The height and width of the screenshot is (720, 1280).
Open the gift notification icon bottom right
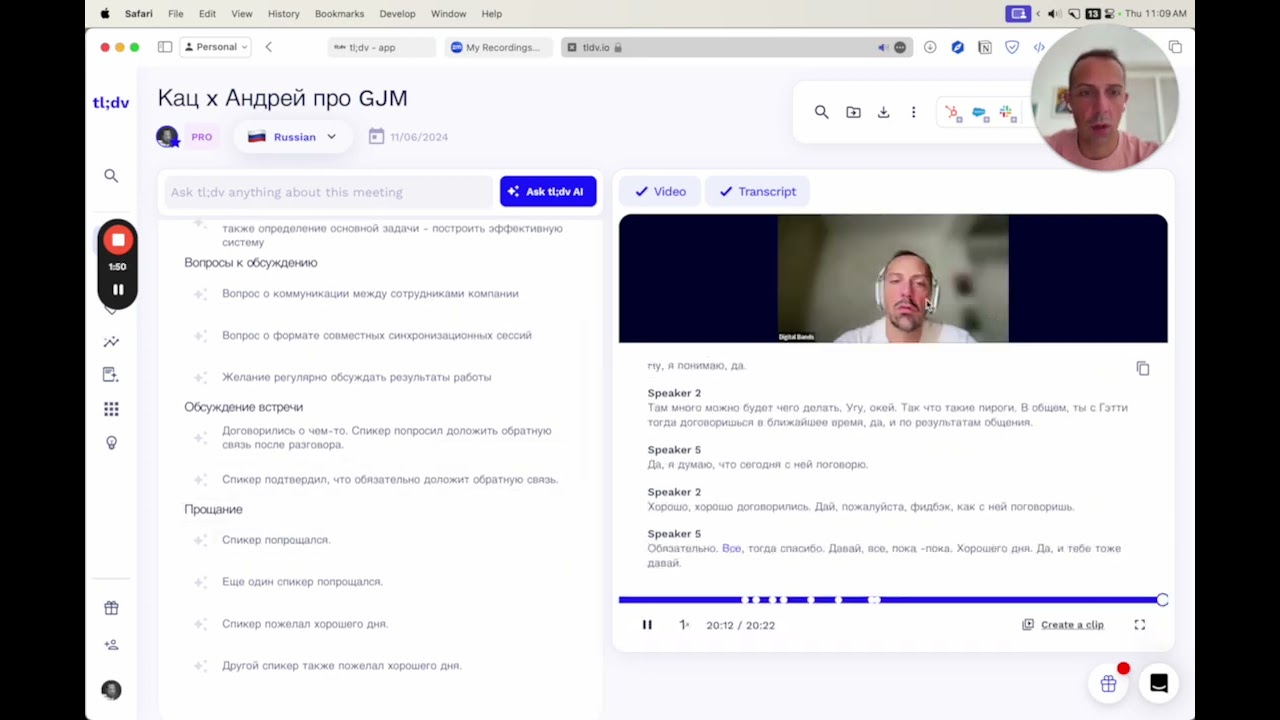pos(1108,684)
